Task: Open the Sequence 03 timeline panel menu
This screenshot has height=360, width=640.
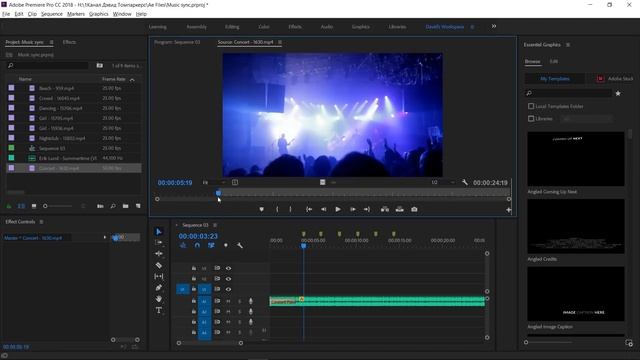Action: pyautogui.click(x=215, y=225)
